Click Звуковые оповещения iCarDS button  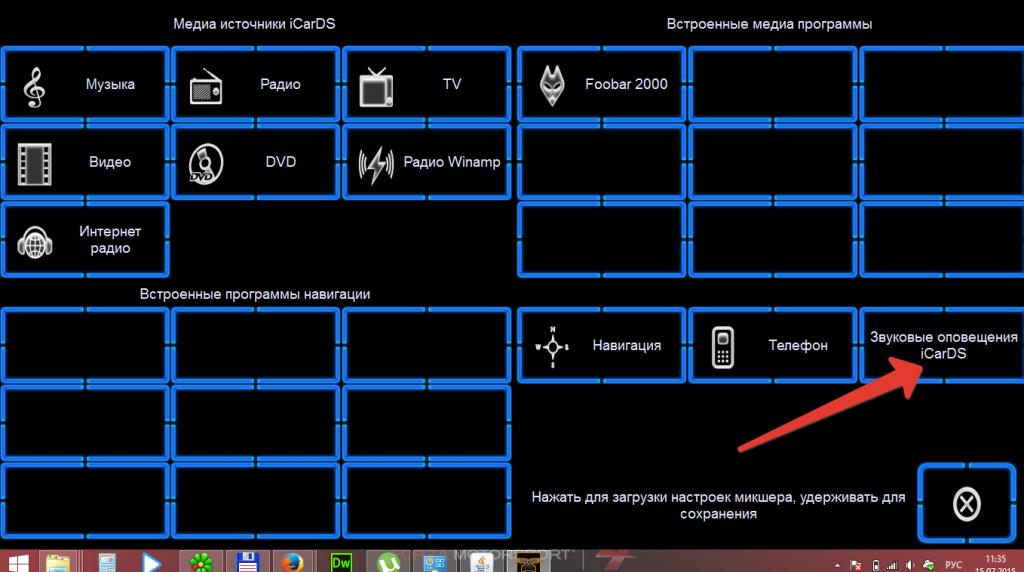(x=941, y=346)
